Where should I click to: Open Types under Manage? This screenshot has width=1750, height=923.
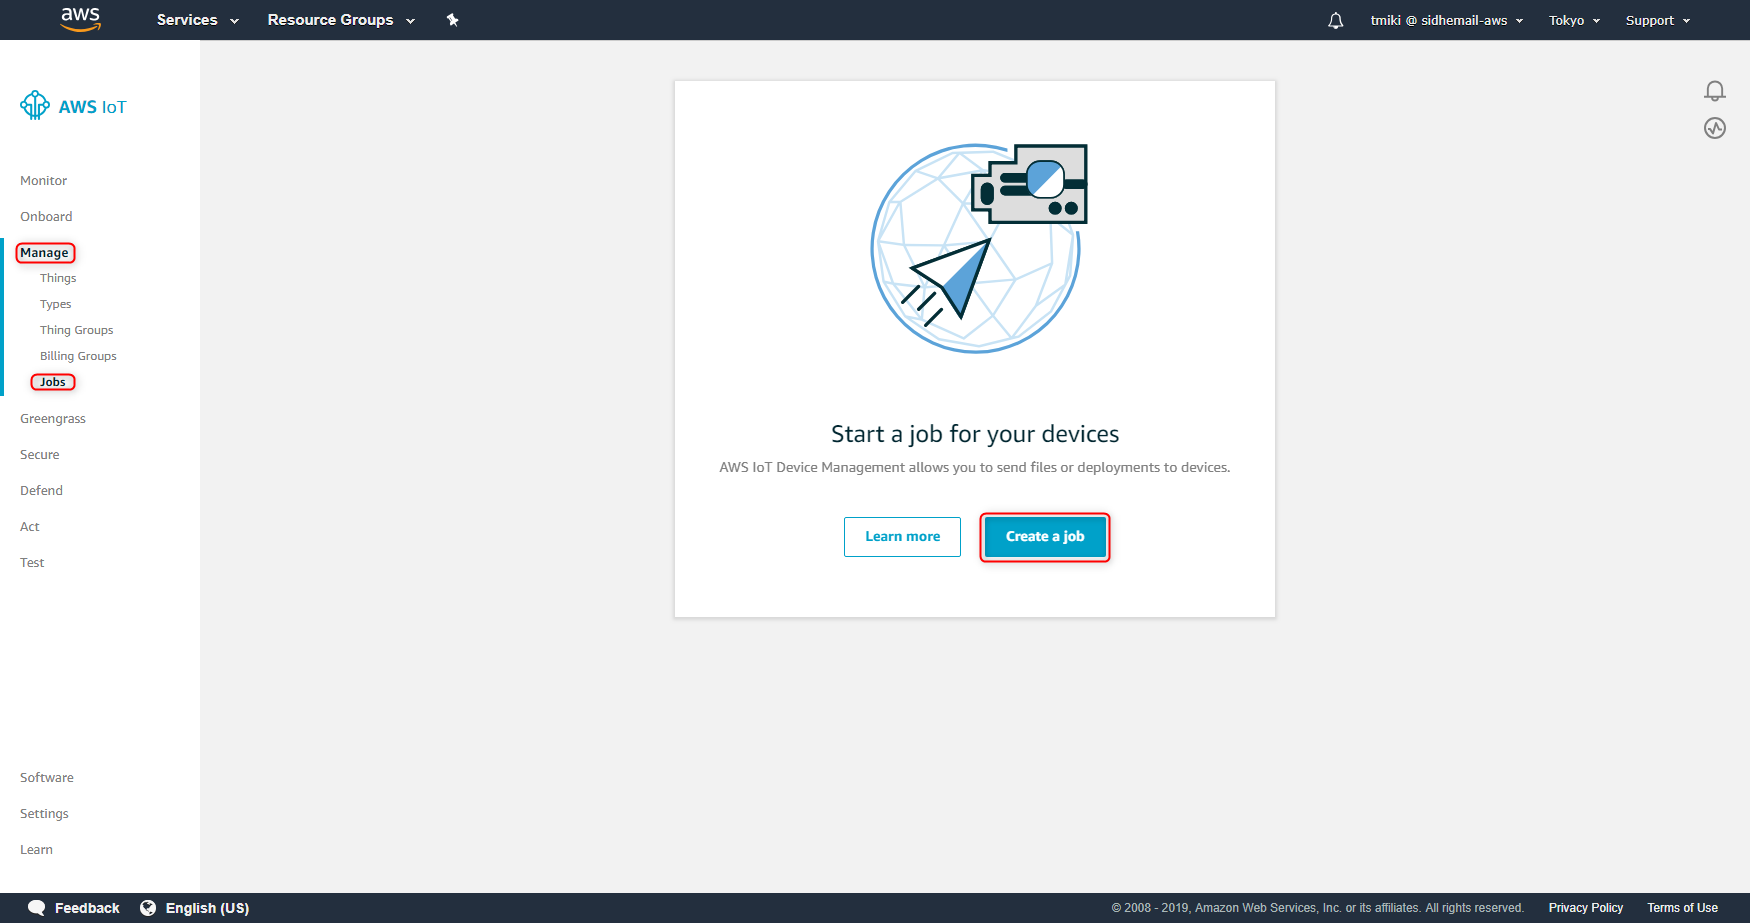coord(56,304)
